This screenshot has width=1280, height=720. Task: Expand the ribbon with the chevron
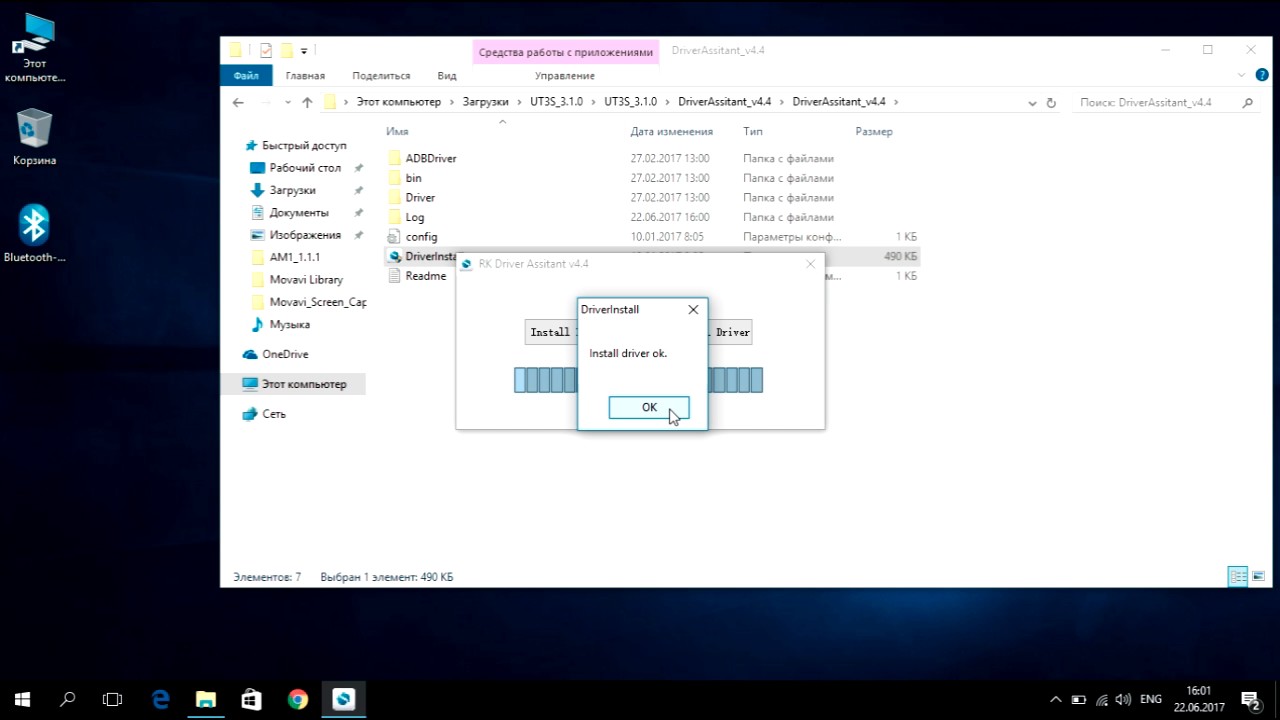tap(1243, 76)
